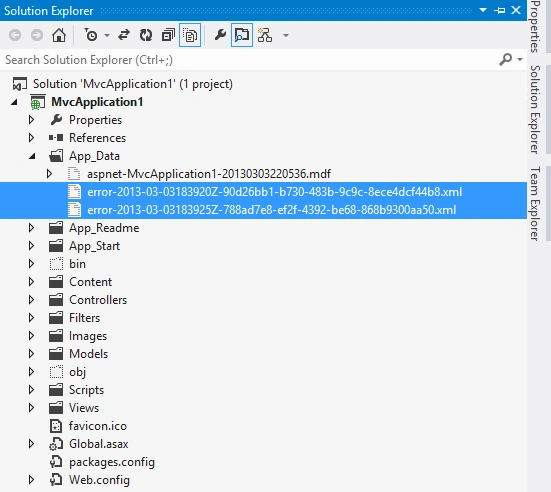
Task: Expand the bin folder
Action: click(x=31, y=264)
